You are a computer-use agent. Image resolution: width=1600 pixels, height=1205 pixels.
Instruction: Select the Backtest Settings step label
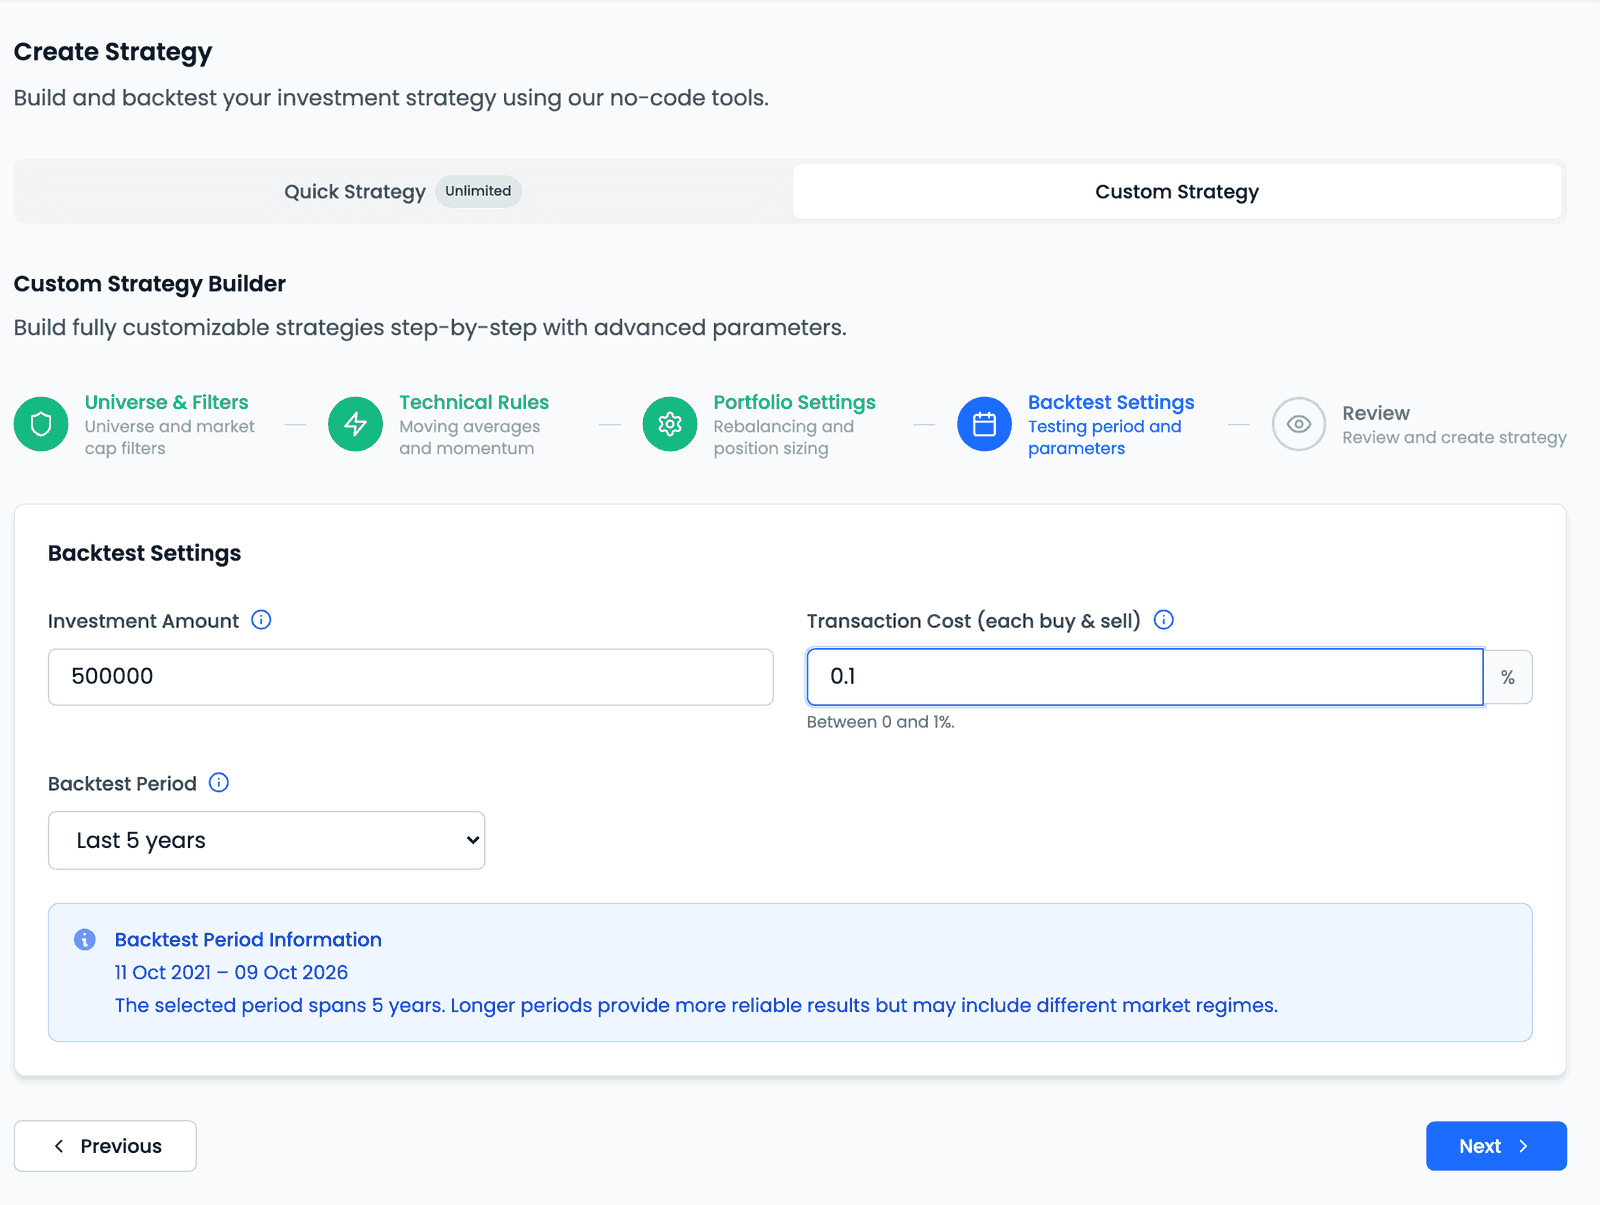(x=1111, y=402)
